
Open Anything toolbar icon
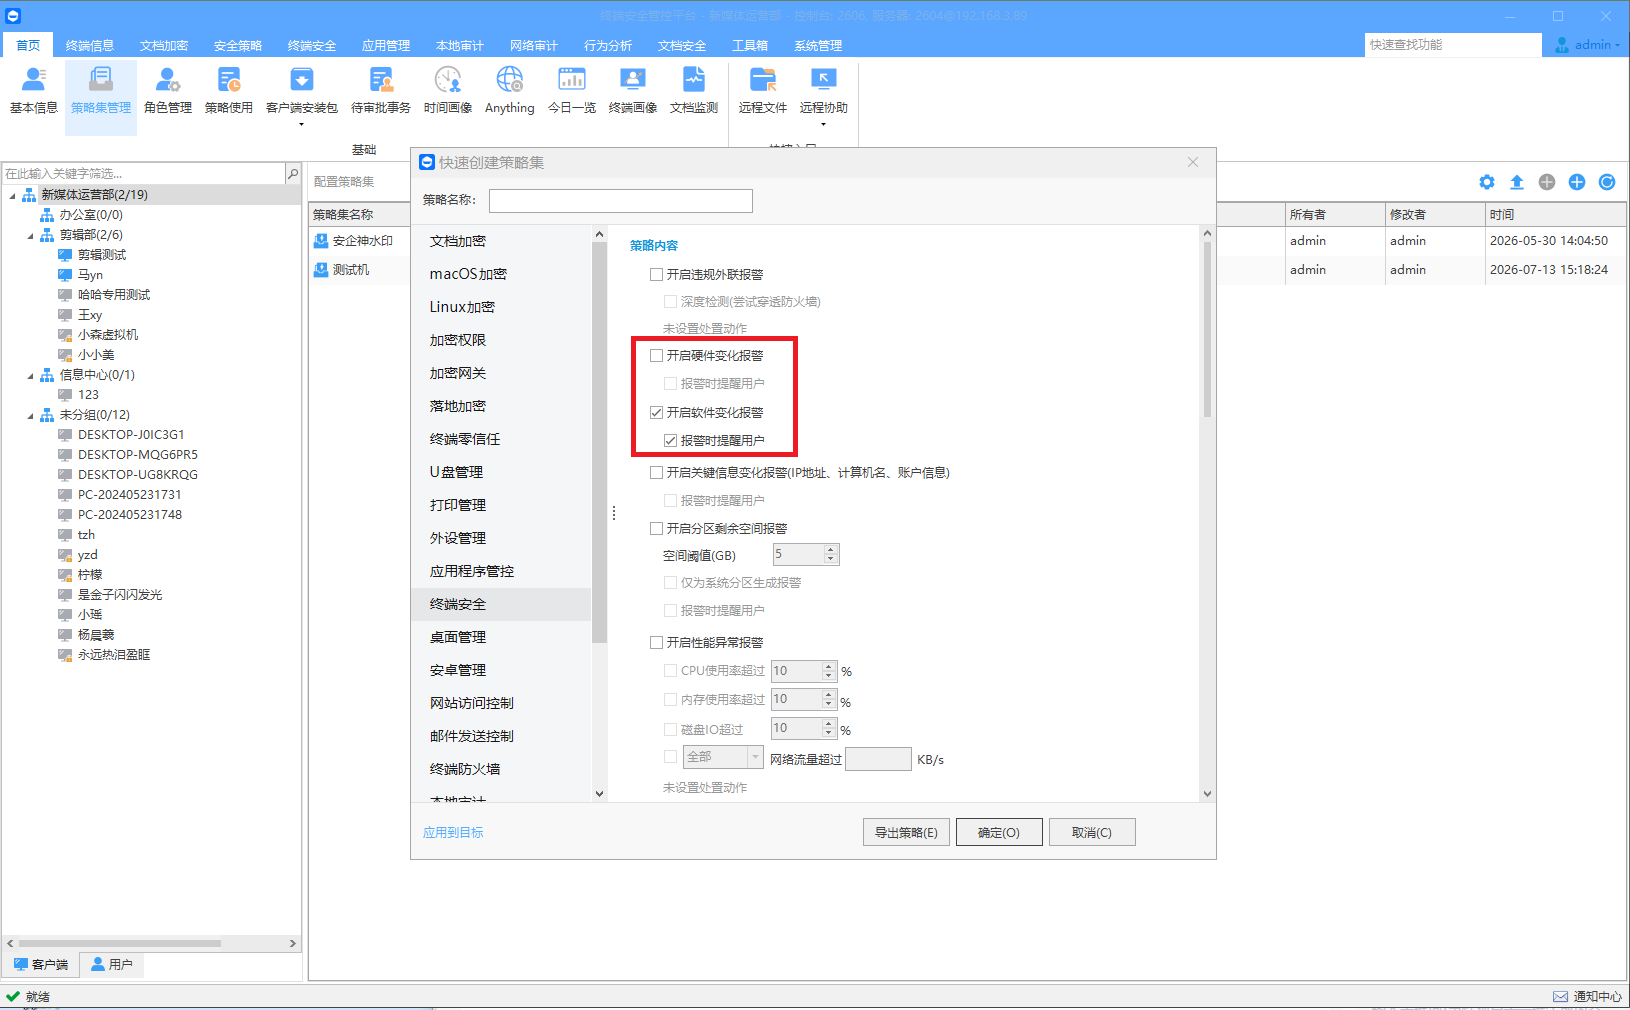pos(510,91)
